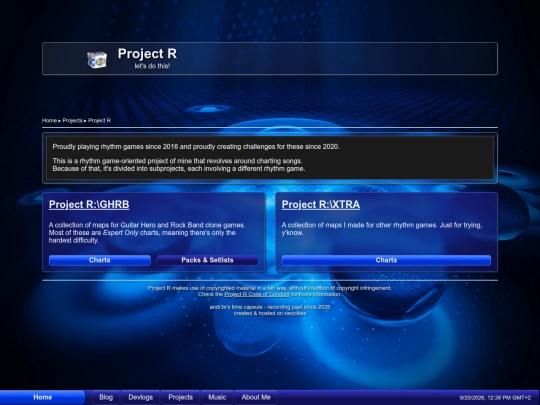Click the copyright fair use notice line
The width and height of the screenshot is (540, 405).
tap(270, 288)
